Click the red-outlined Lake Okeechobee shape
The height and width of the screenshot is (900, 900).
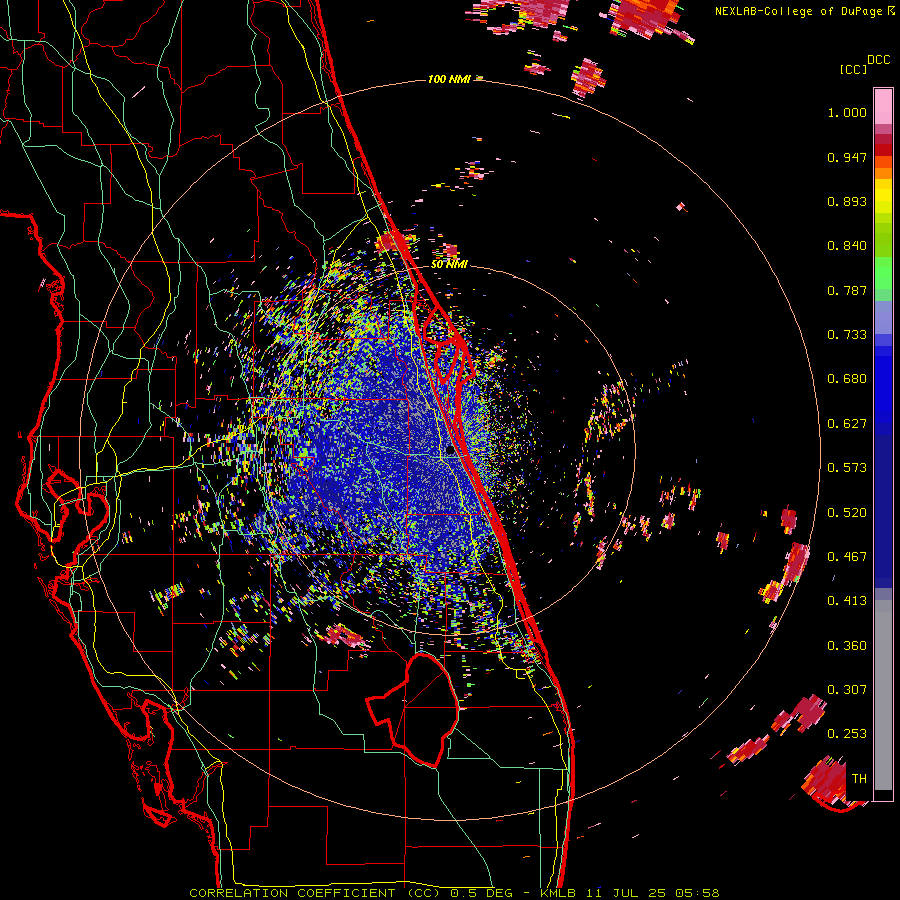(x=413, y=709)
